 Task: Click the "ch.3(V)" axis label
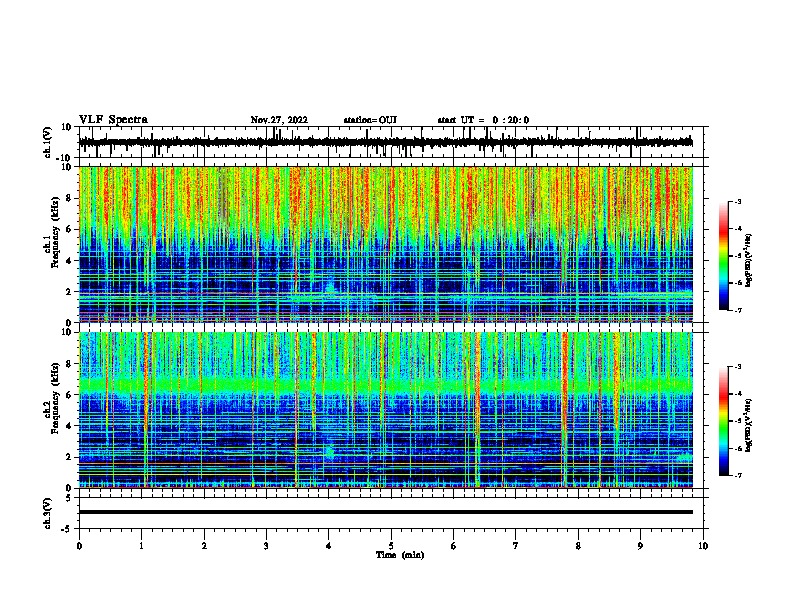[x=48, y=513]
